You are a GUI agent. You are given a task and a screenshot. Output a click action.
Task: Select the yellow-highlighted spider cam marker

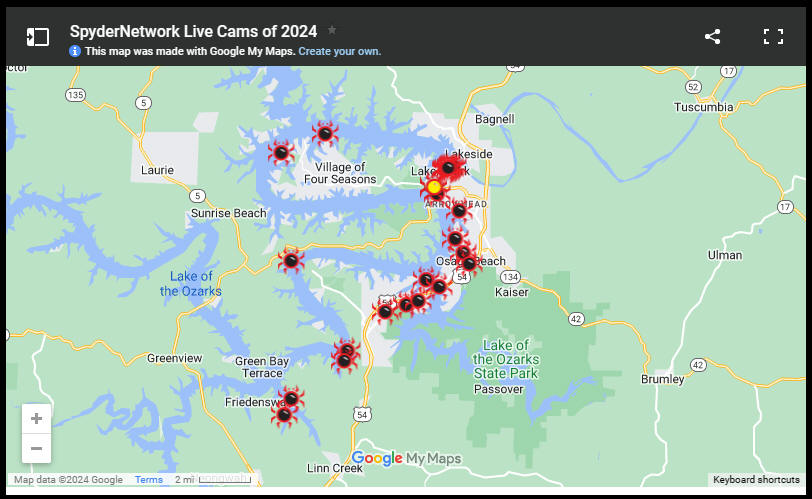click(434, 187)
